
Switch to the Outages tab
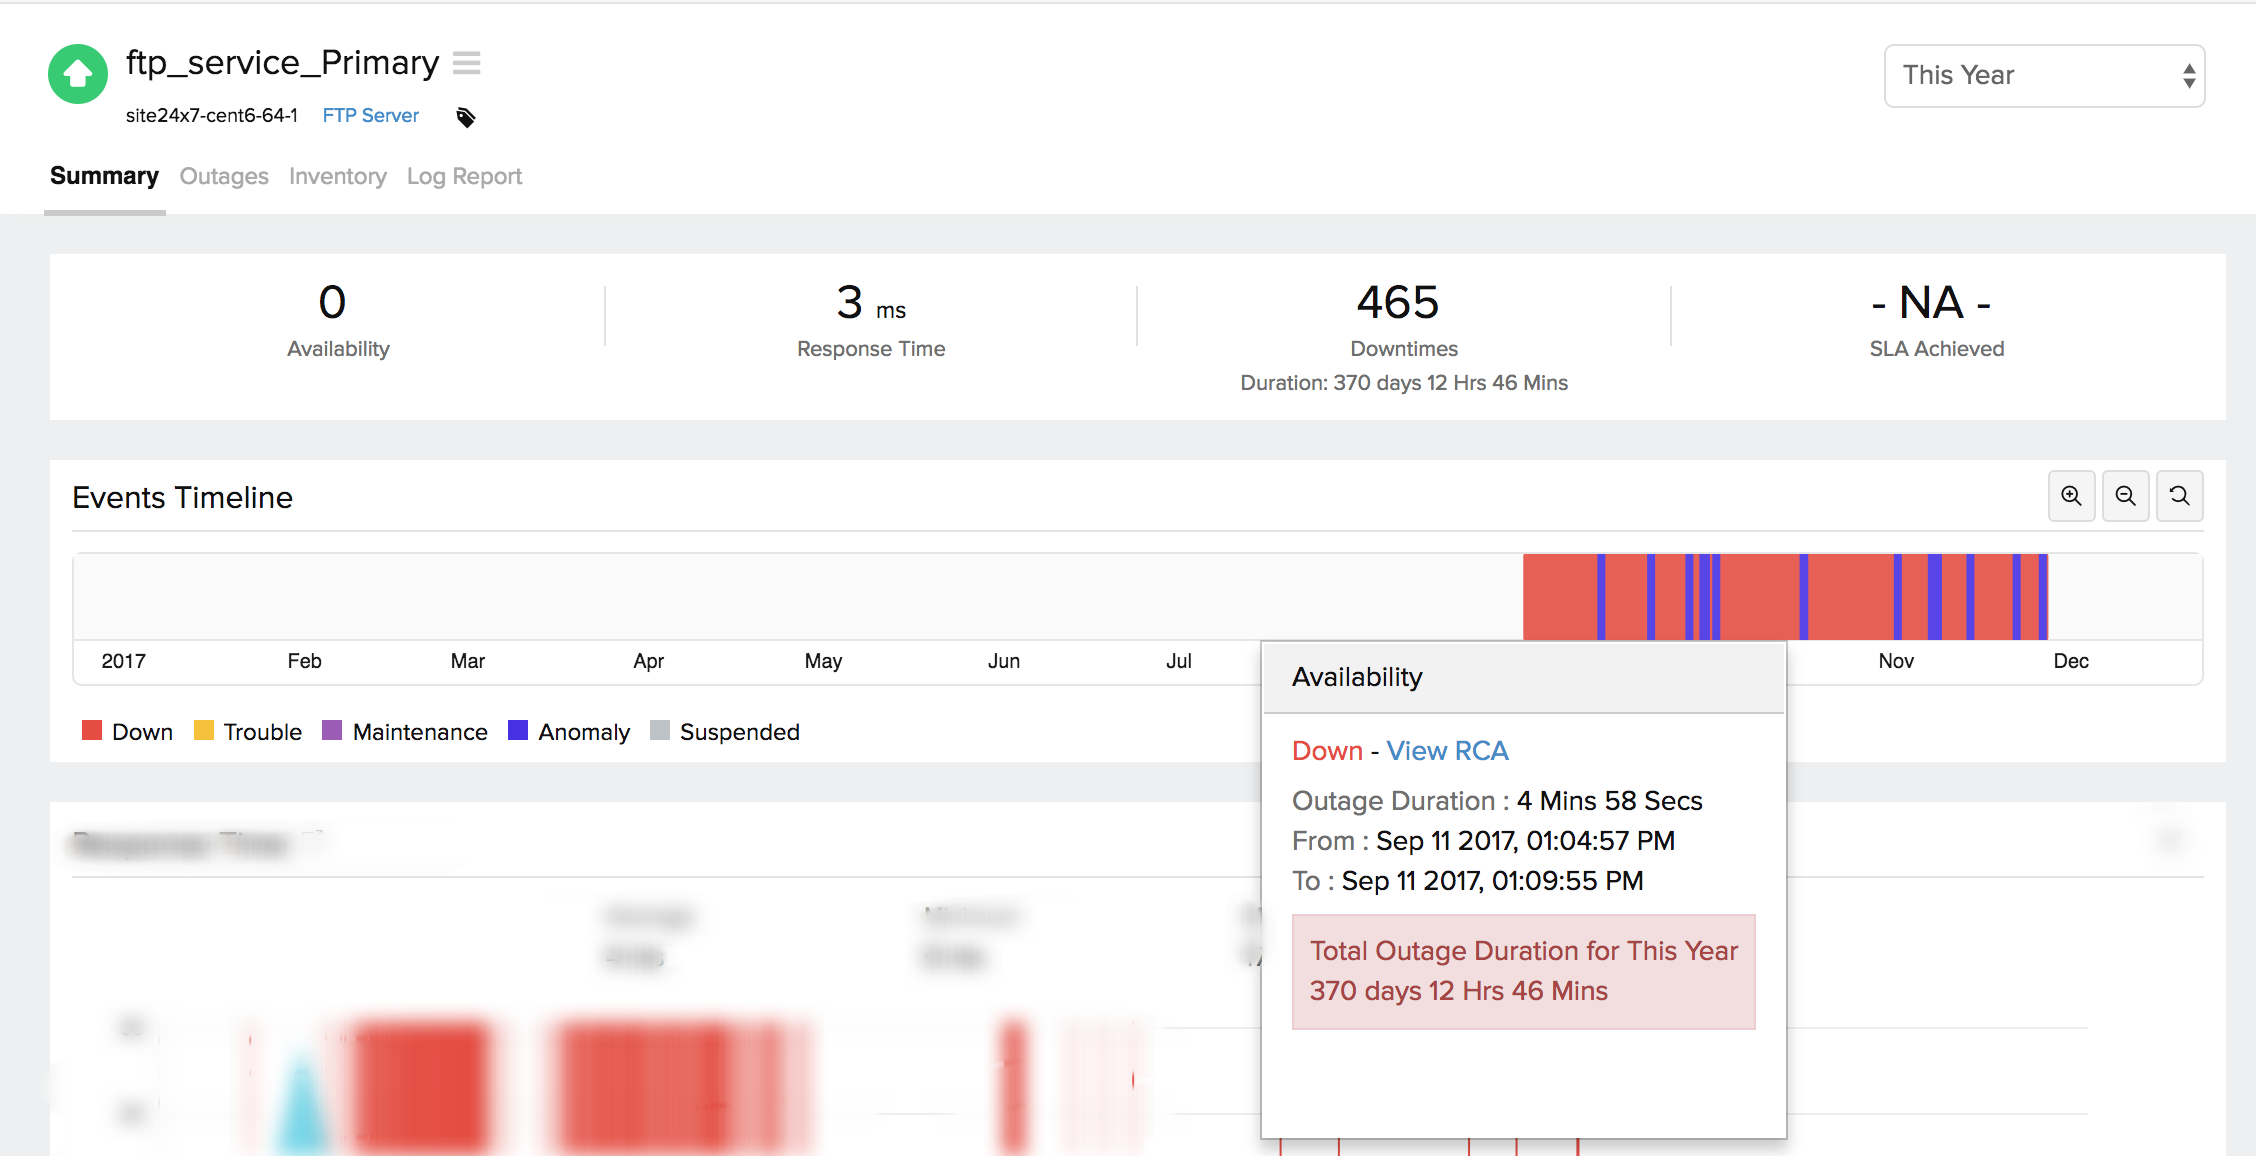[x=224, y=176]
